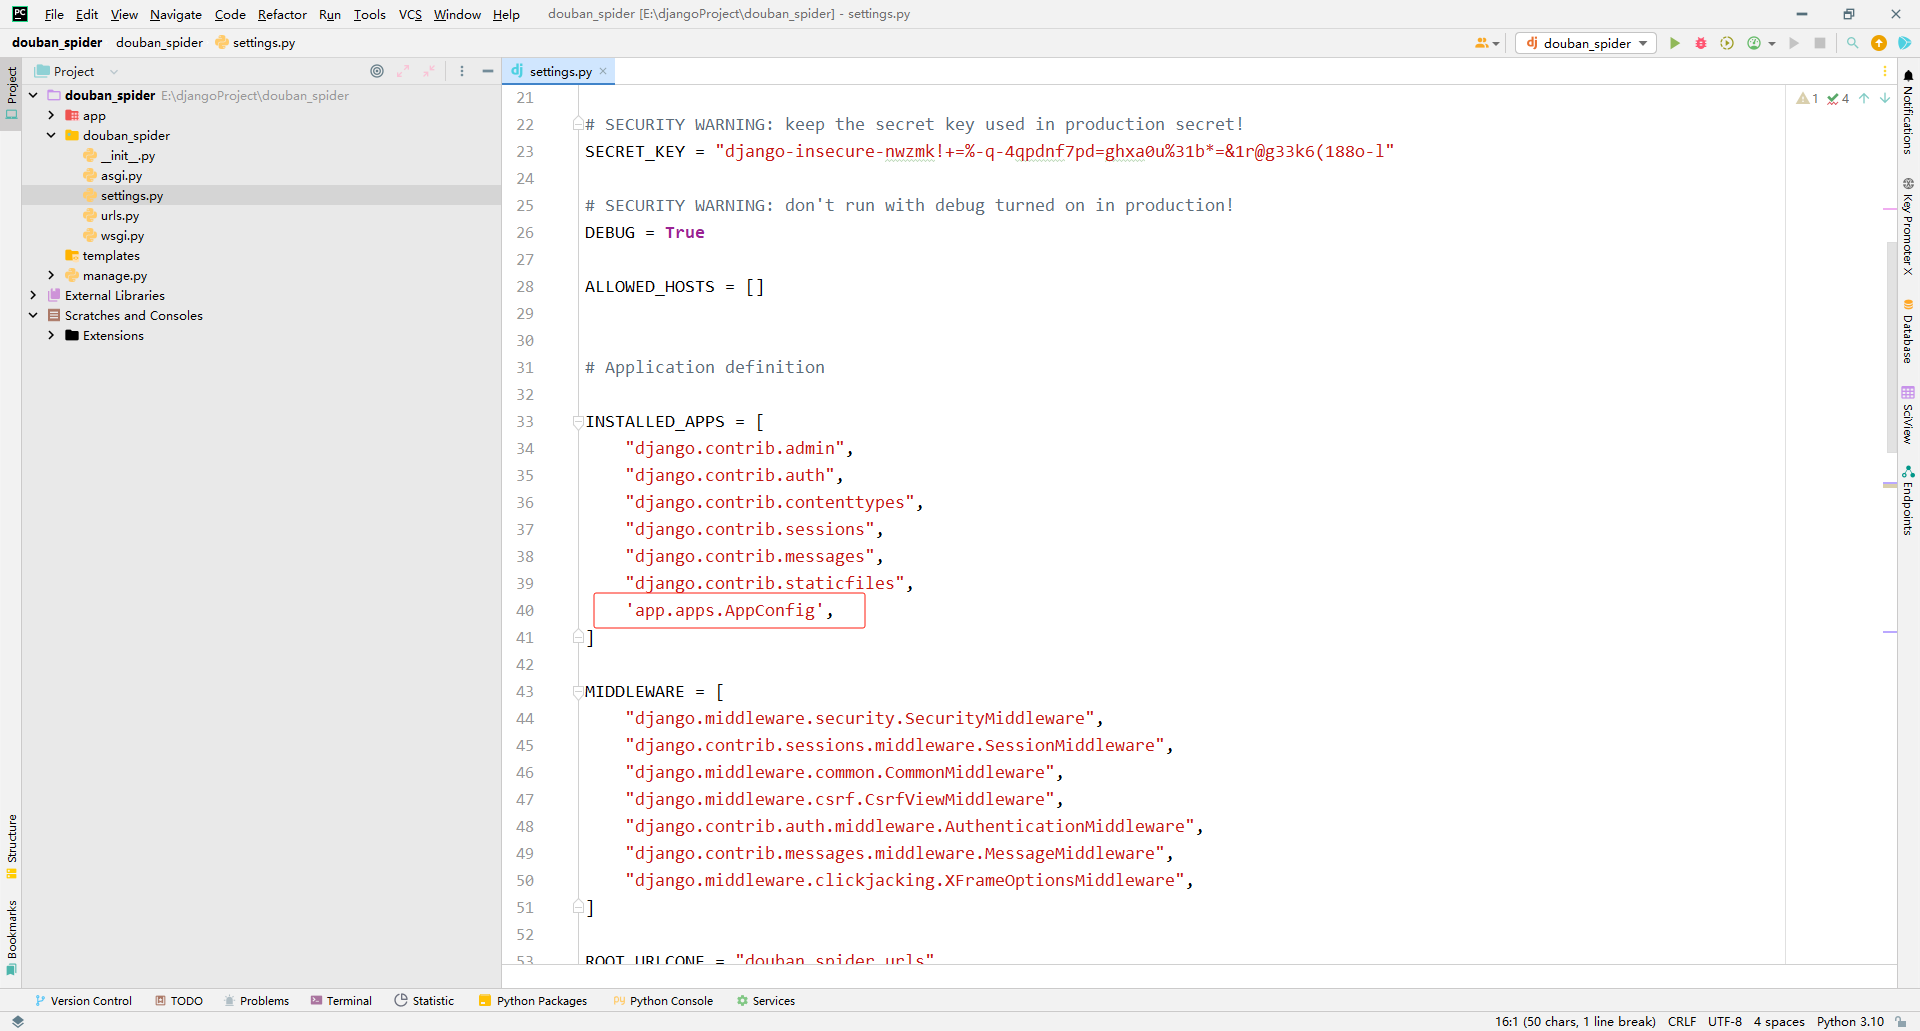Click the Stop square icon

coord(1820,43)
